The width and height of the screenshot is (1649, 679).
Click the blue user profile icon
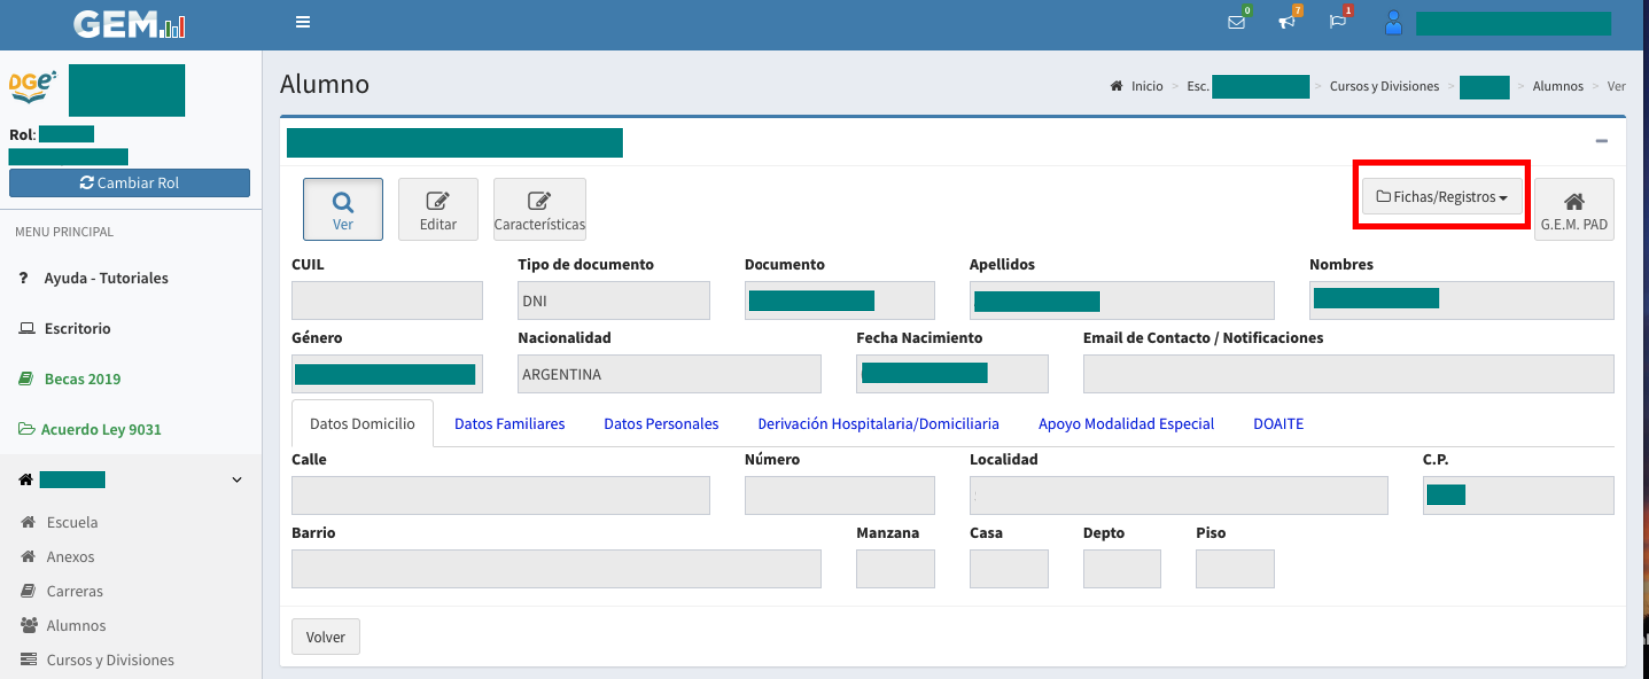(1393, 23)
